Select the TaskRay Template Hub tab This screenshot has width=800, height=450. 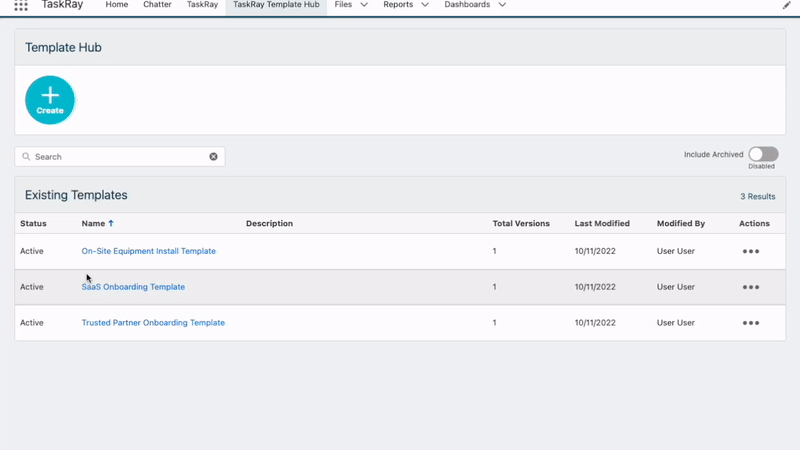(x=276, y=5)
